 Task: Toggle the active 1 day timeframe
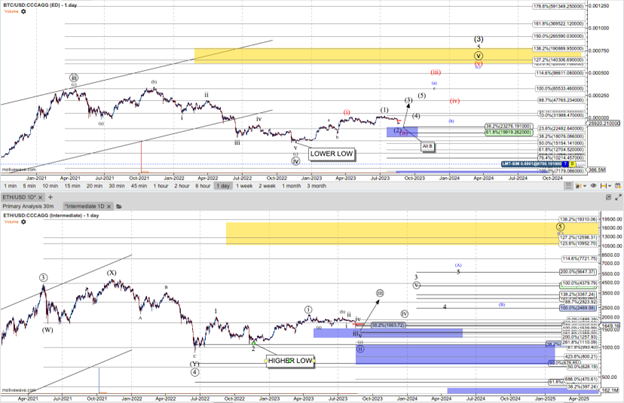(x=222, y=186)
